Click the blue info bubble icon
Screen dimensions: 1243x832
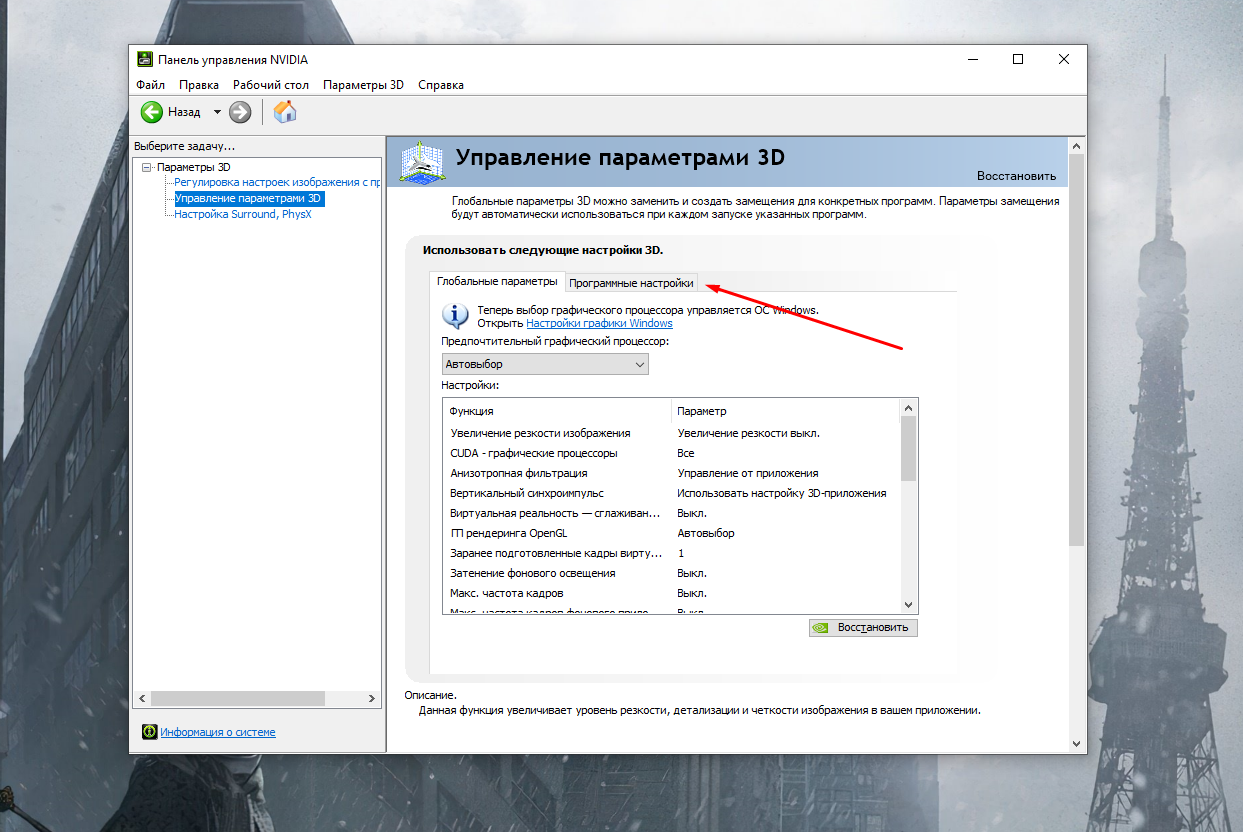[455, 316]
